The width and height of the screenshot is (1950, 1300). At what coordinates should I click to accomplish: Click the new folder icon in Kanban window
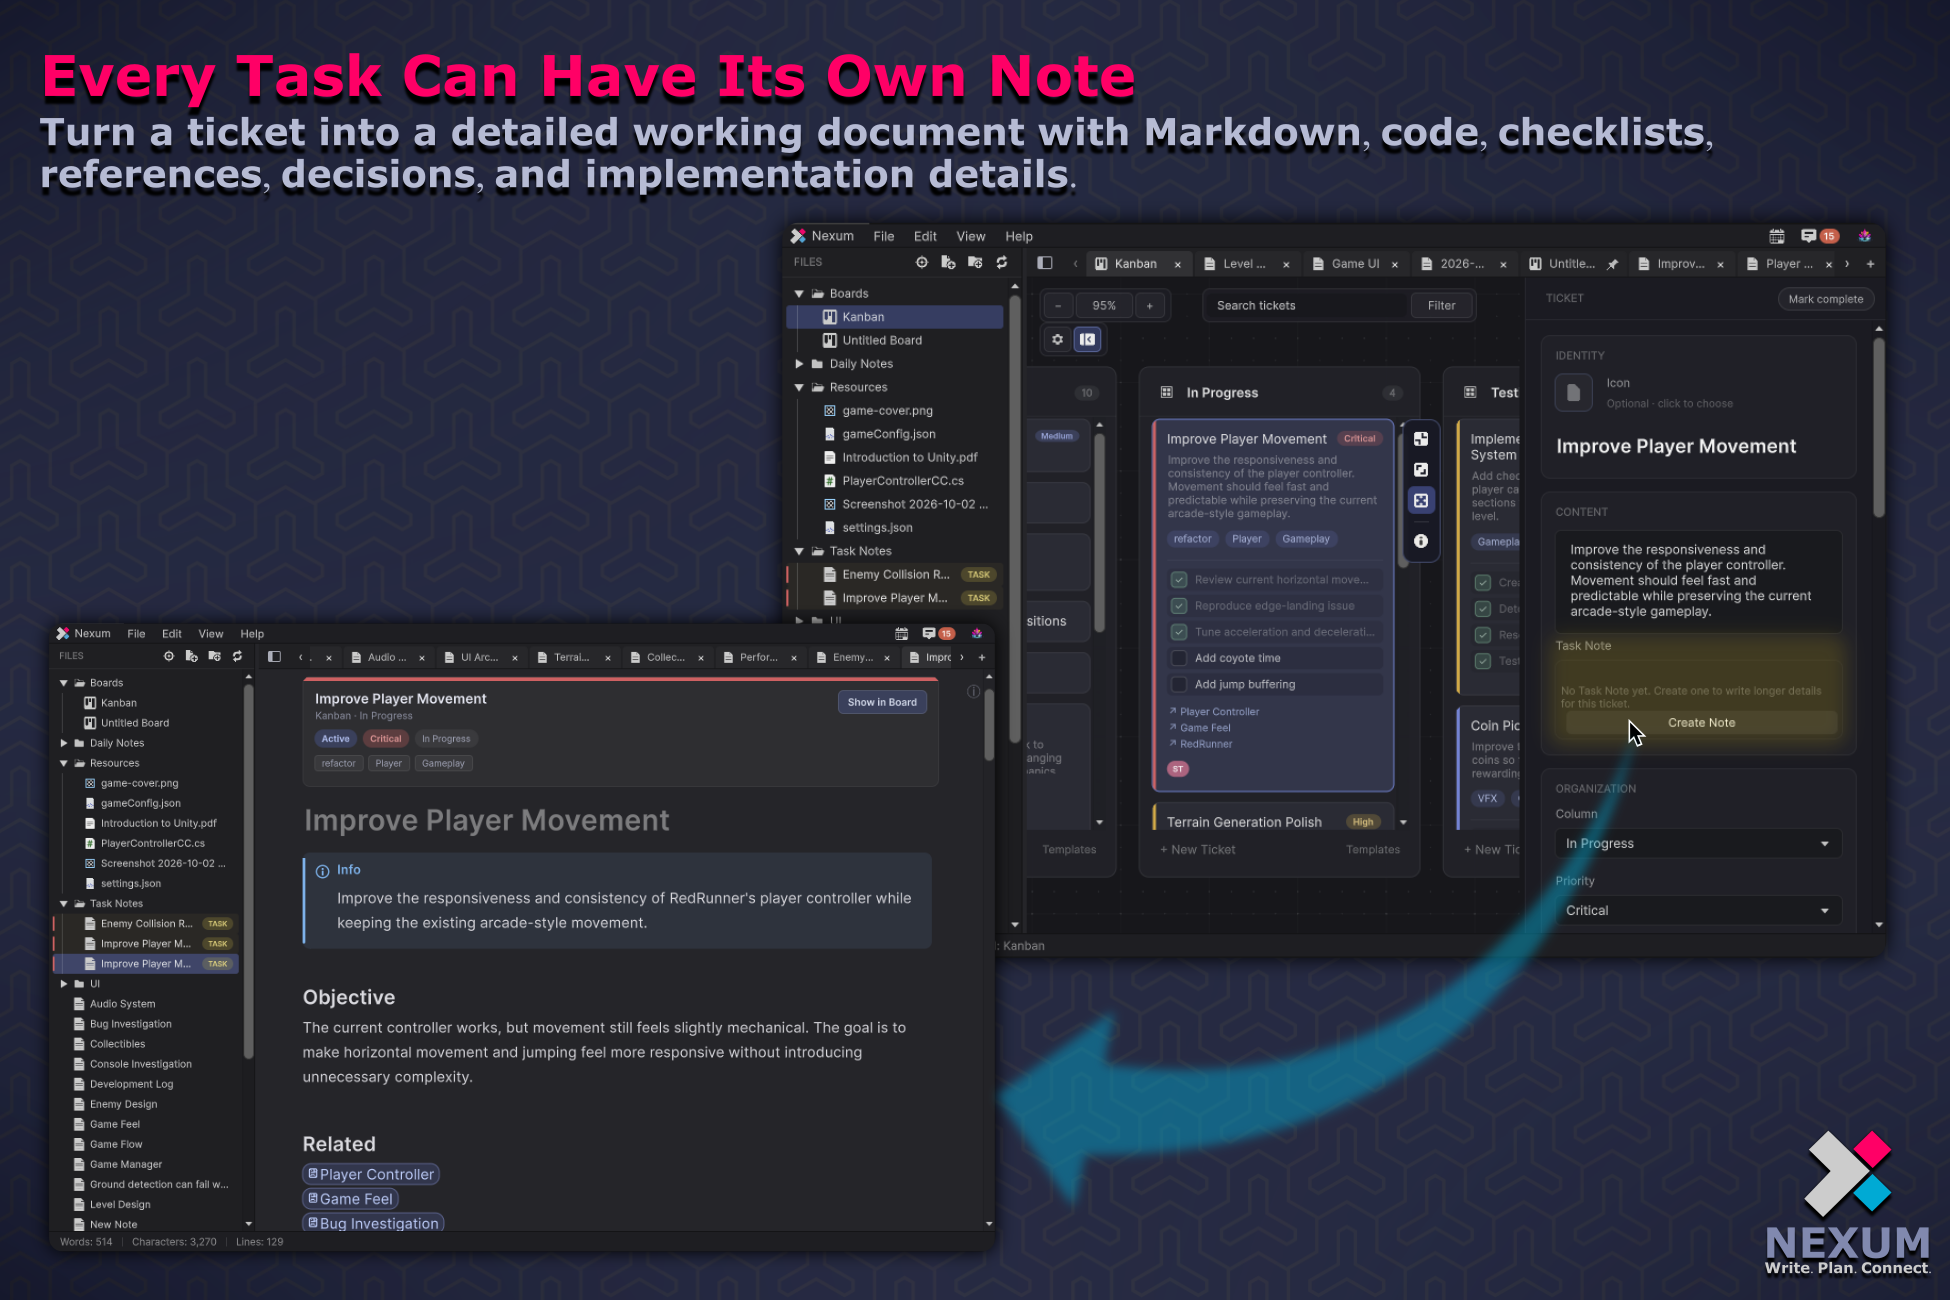click(x=975, y=262)
